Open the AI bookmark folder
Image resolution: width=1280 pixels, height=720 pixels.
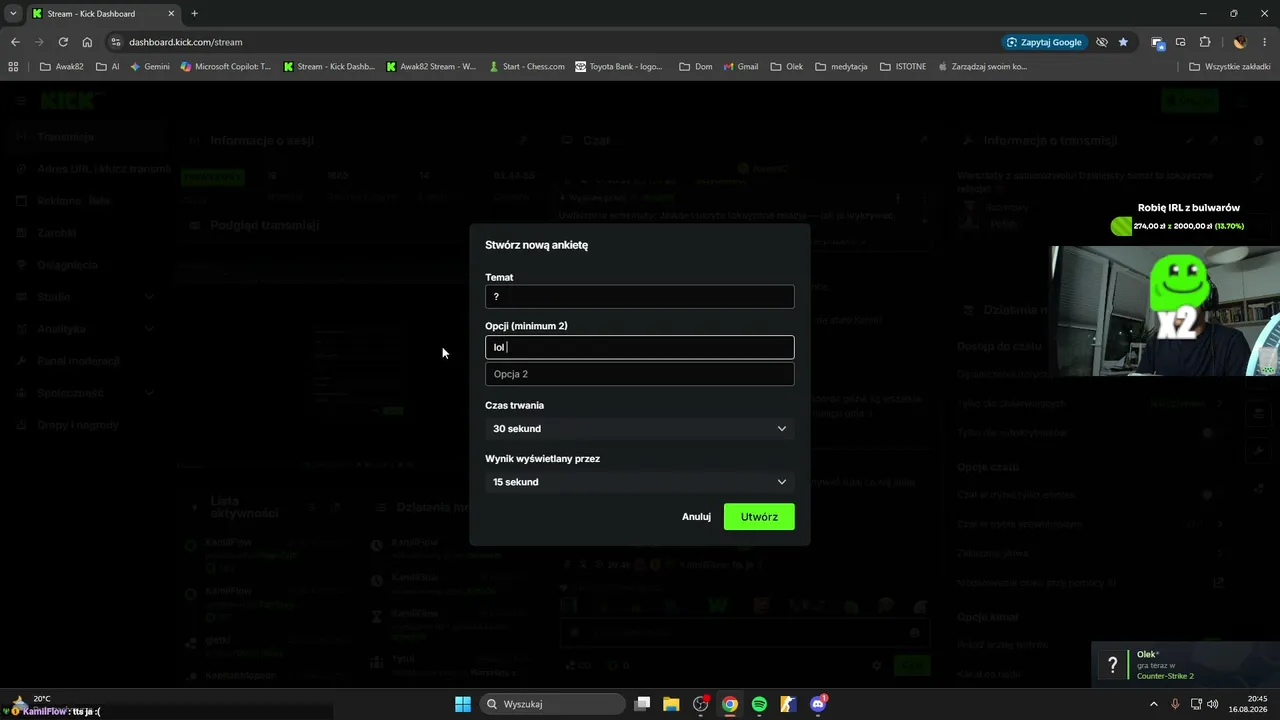coord(108,67)
